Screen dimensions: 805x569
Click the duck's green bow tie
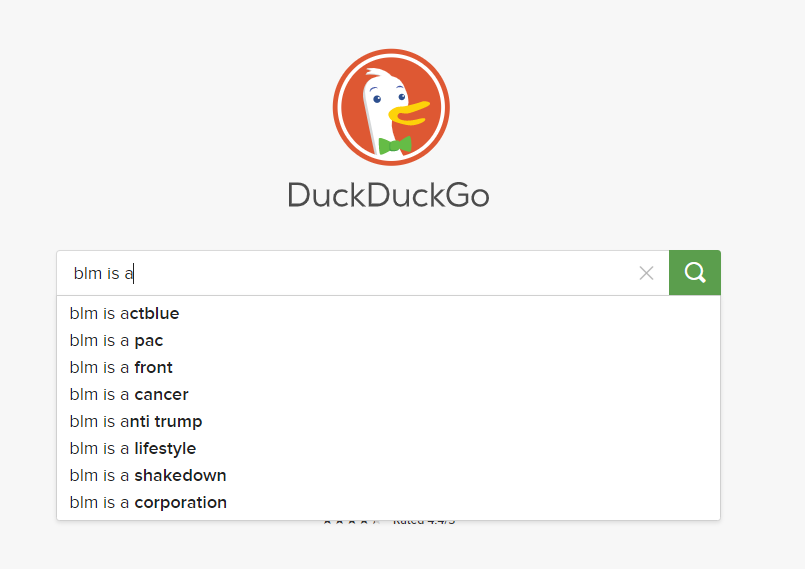click(x=395, y=146)
